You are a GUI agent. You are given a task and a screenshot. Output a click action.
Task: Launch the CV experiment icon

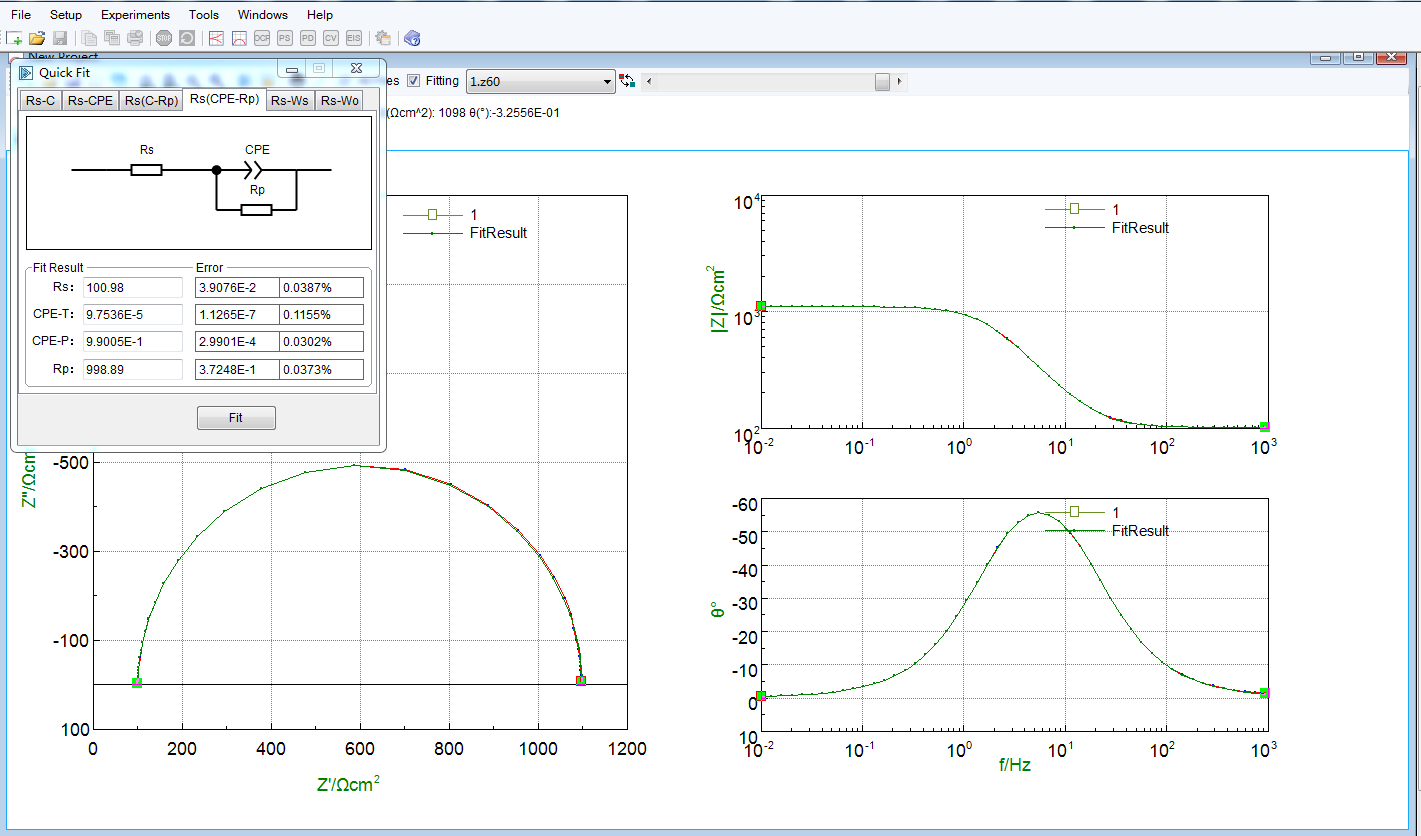(x=331, y=38)
